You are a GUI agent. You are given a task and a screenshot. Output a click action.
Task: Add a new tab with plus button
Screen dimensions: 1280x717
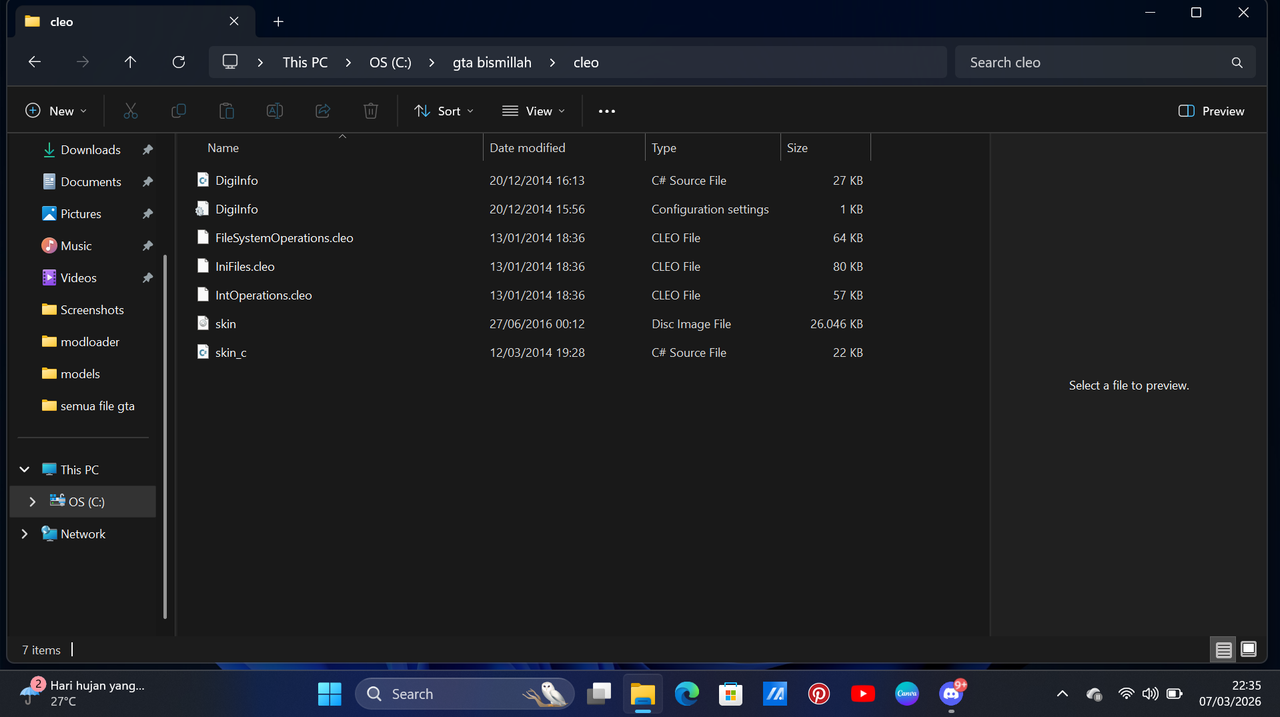(x=278, y=21)
